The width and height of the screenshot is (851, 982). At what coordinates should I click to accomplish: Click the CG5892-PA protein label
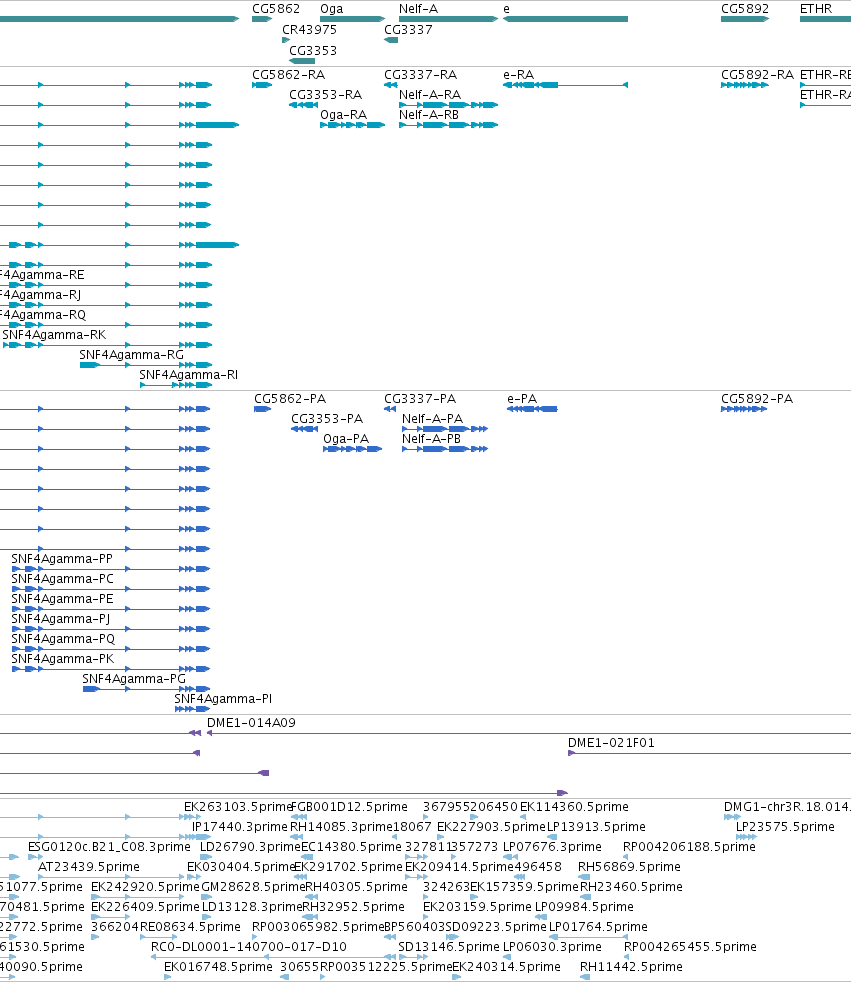click(756, 398)
